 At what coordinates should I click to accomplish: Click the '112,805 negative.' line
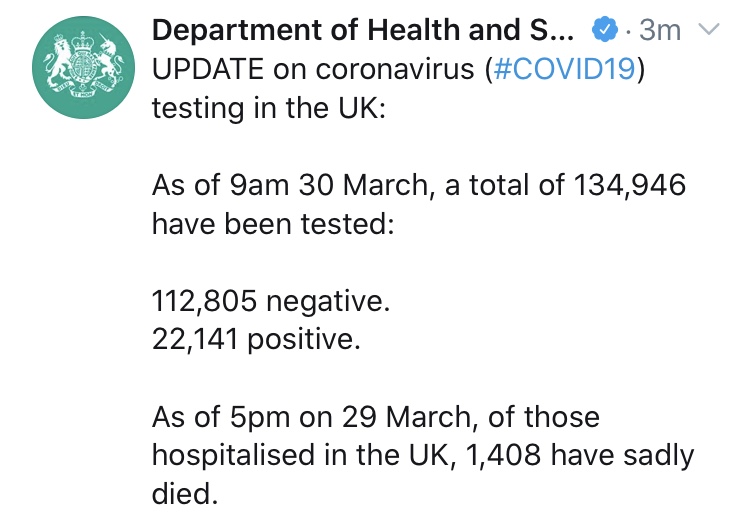(x=271, y=302)
